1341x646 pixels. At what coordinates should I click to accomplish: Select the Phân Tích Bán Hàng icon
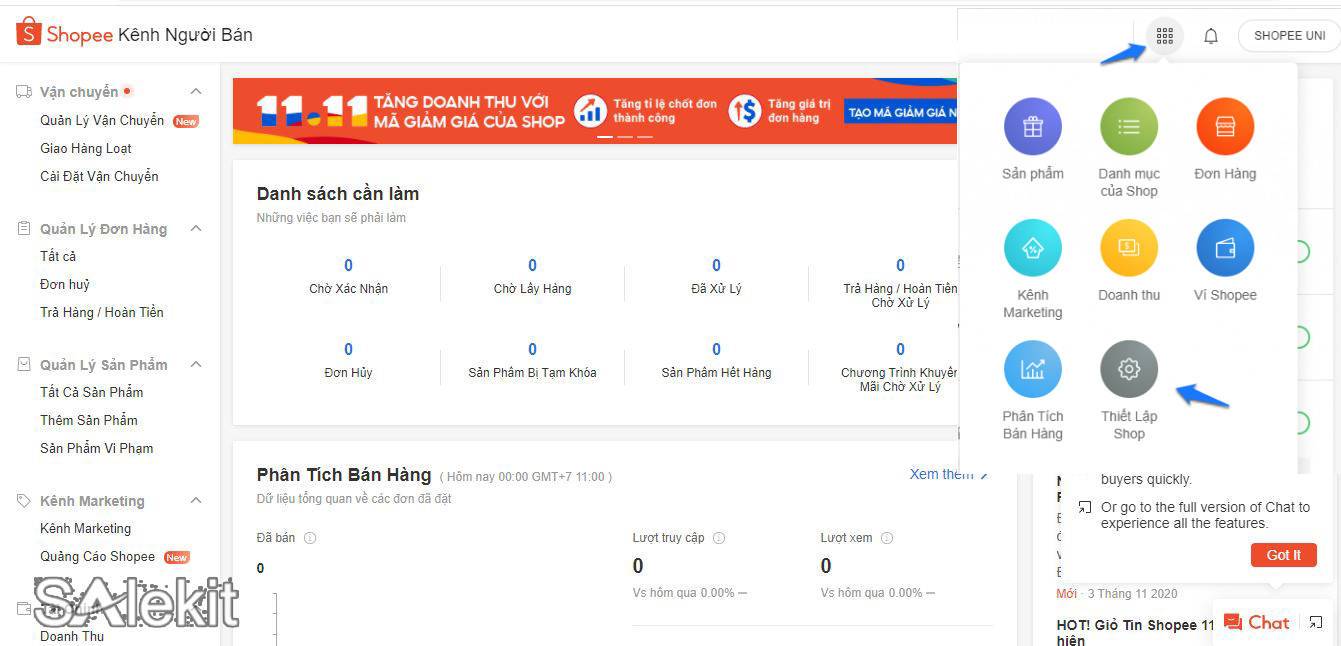point(1032,368)
